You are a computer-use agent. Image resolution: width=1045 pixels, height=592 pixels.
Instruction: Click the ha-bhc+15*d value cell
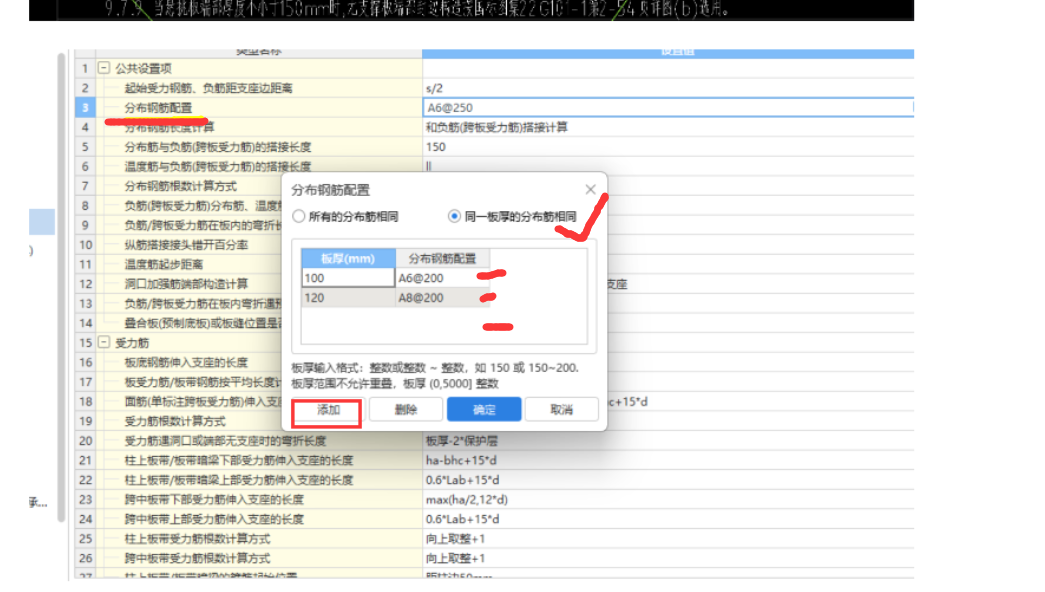click(x=668, y=461)
